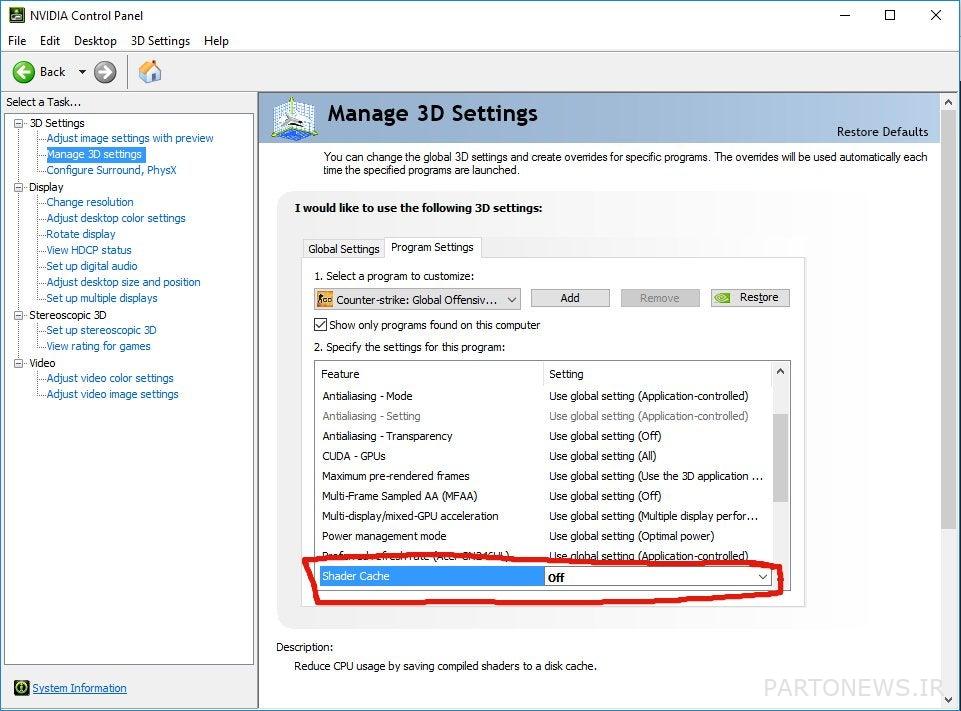Select the Power management mode row

[x=544, y=536]
